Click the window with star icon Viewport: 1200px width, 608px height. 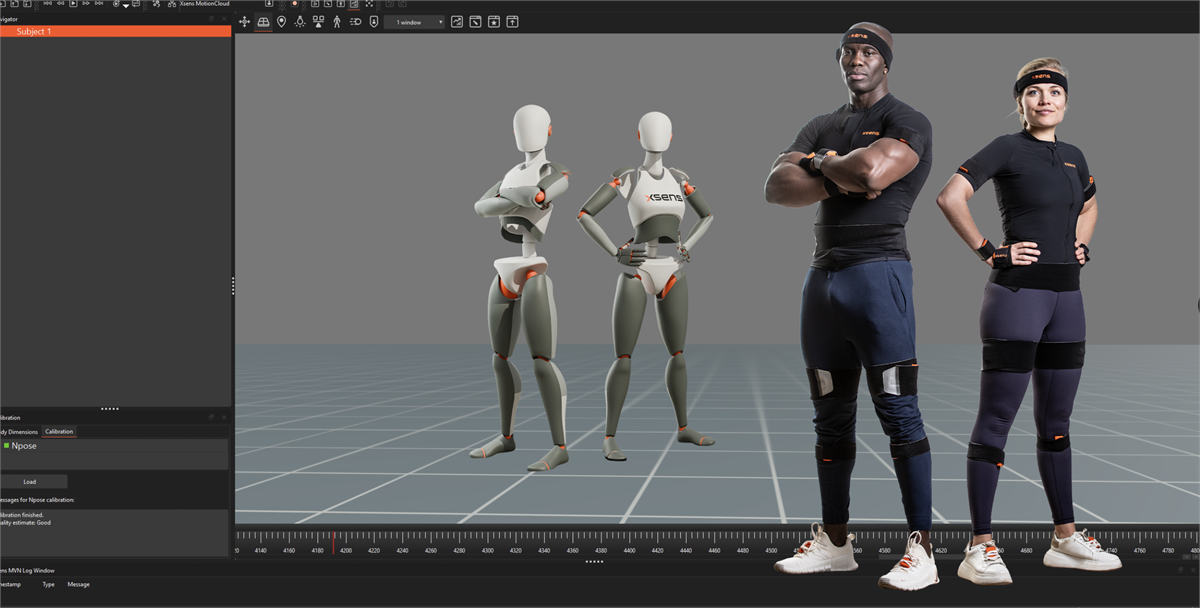tap(494, 21)
